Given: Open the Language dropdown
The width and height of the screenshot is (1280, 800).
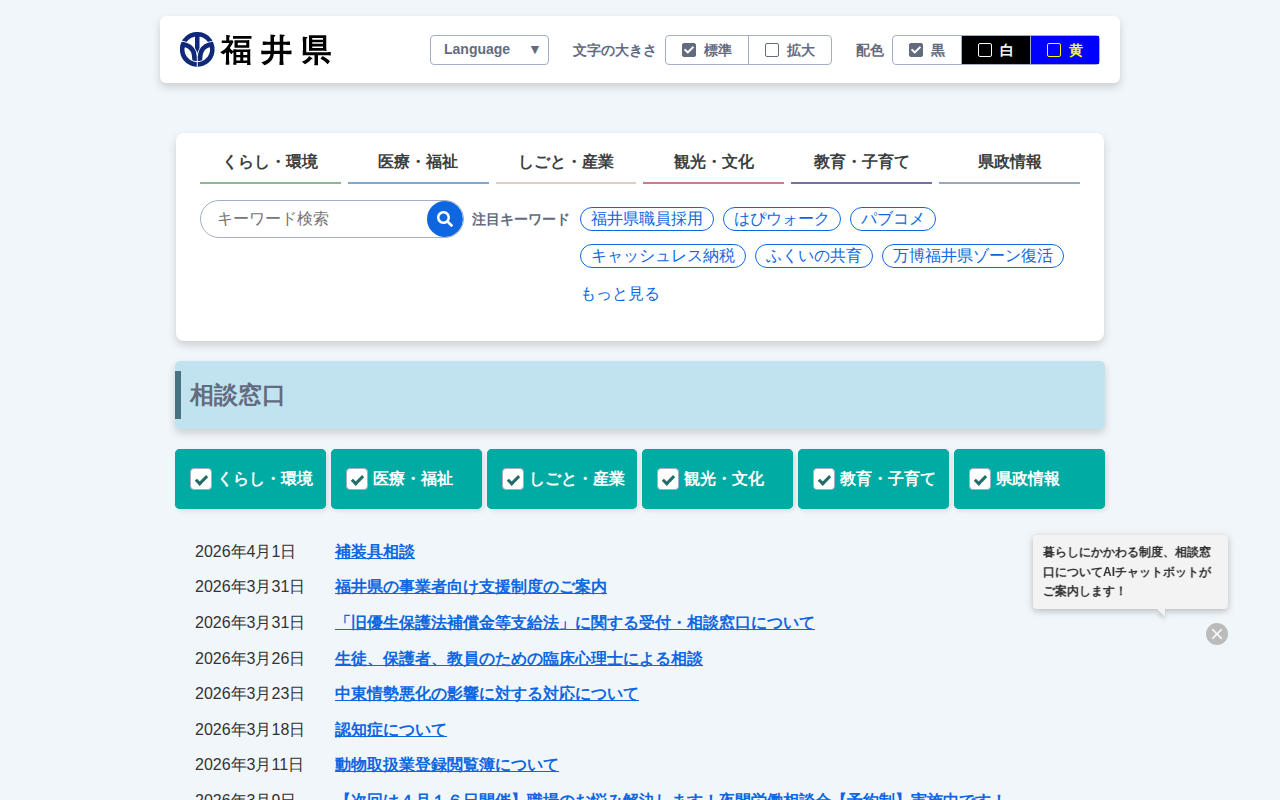Looking at the screenshot, I should click(x=489, y=50).
